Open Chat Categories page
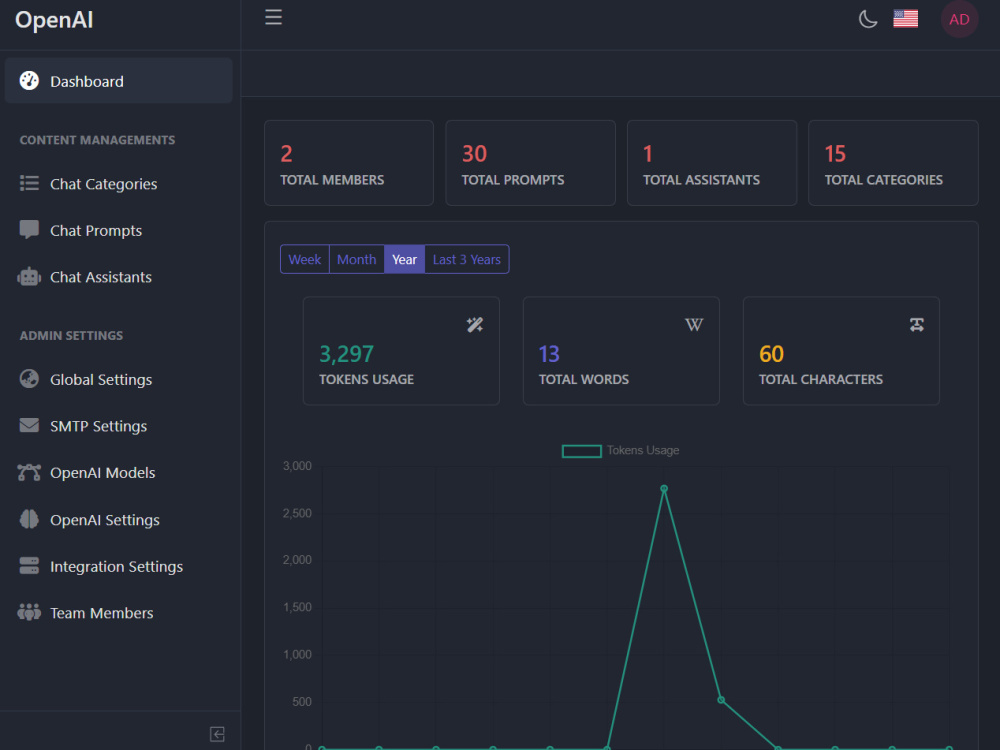The image size is (1000, 750). (x=103, y=184)
